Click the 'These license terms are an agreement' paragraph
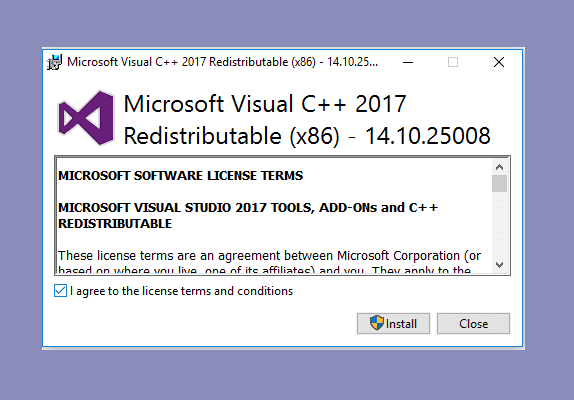The height and width of the screenshot is (400, 574). click(x=269, y=255)
